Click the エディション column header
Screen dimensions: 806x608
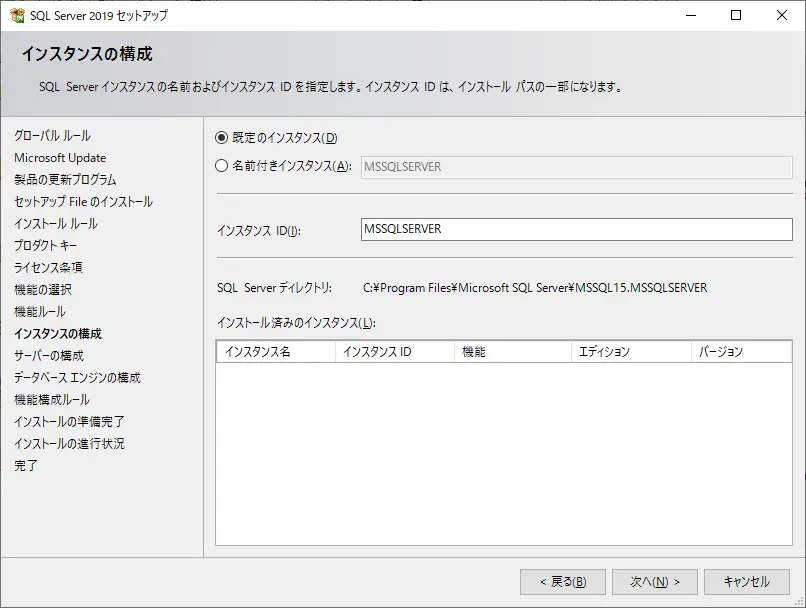[631, 352]
